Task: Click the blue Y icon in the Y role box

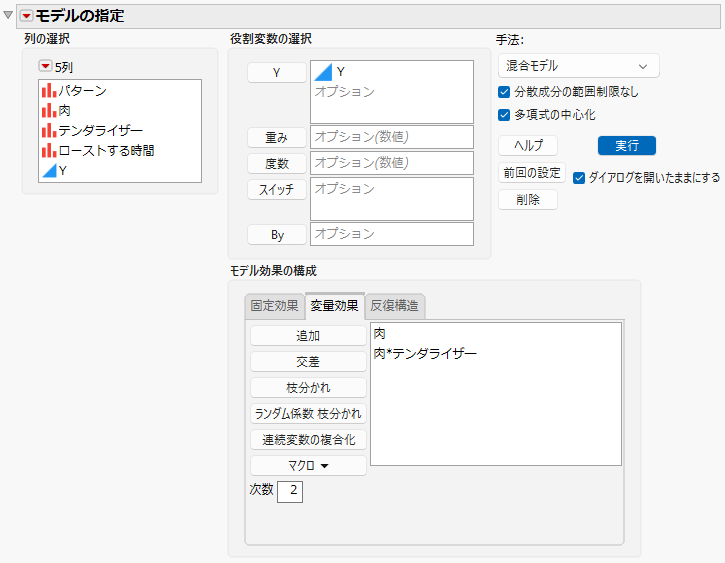Action: 323,72
